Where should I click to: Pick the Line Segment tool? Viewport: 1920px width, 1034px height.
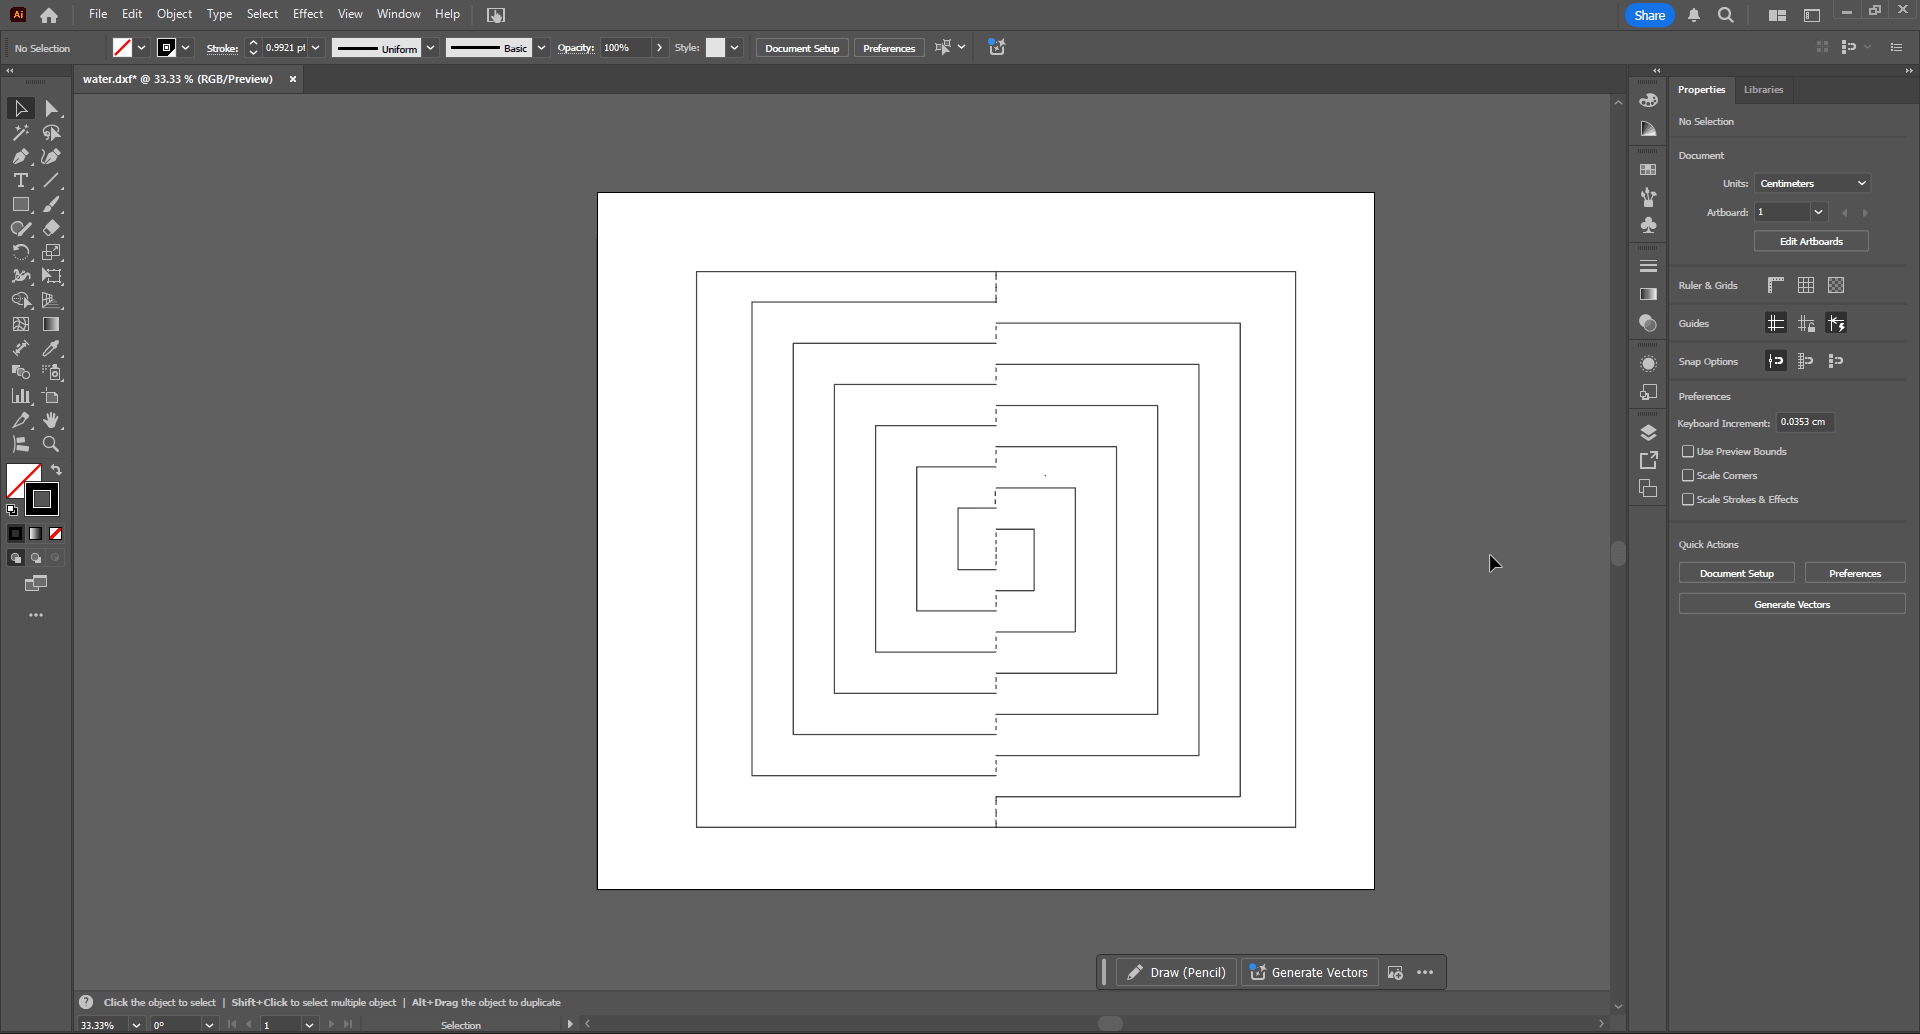[52, 180]
